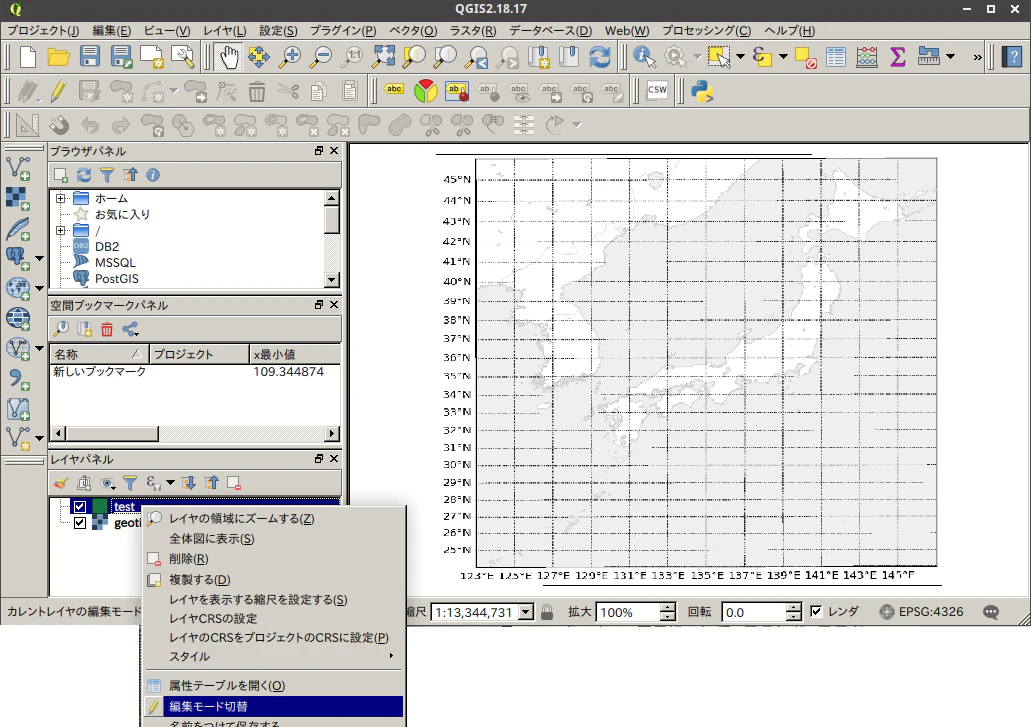
Task: Click the delete bookmark trash icon
Action: 107,329
